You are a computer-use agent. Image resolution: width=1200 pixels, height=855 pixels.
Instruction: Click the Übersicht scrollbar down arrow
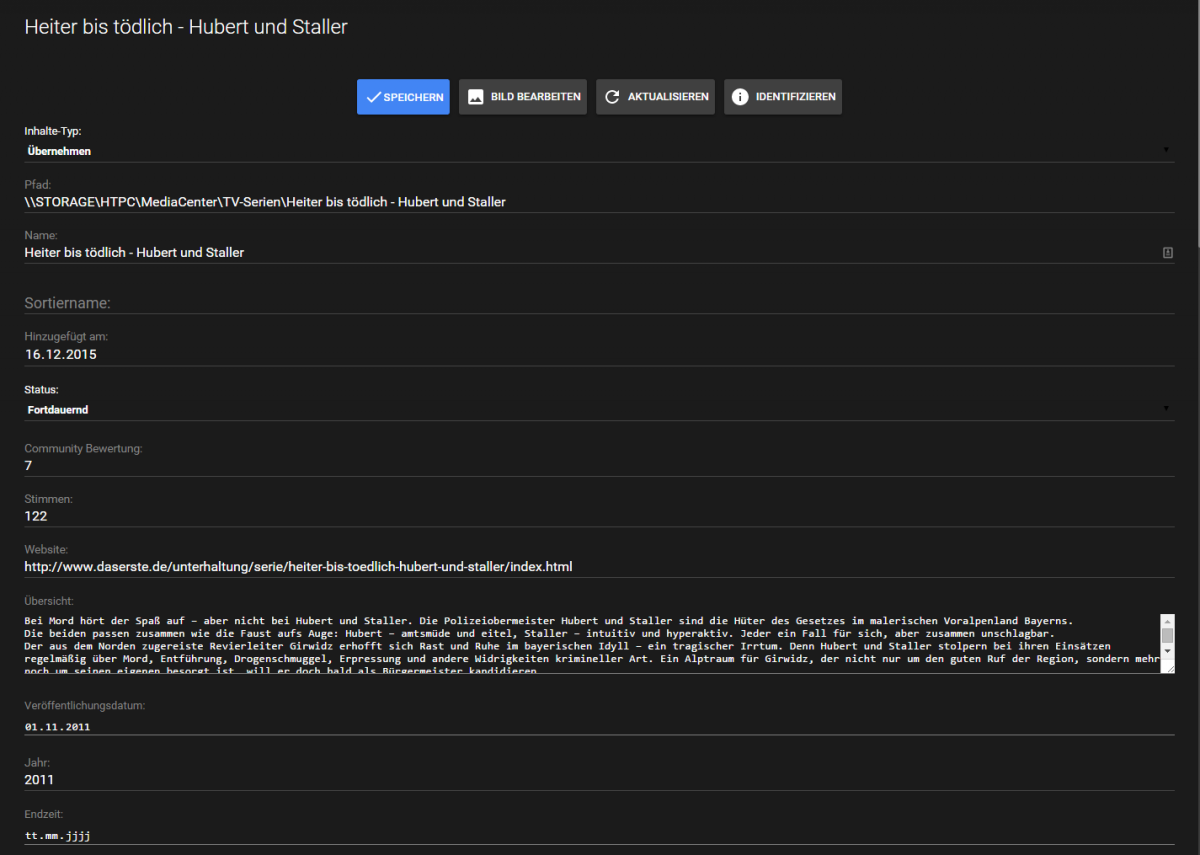tap(1167, 651)
